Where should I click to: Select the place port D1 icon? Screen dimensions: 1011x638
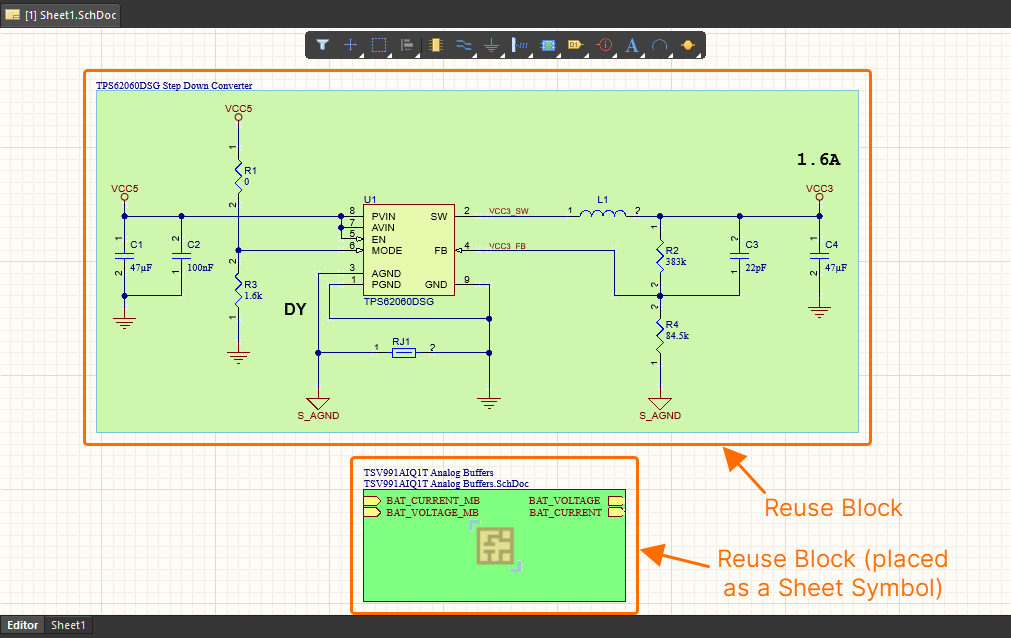tap(575, 45)
